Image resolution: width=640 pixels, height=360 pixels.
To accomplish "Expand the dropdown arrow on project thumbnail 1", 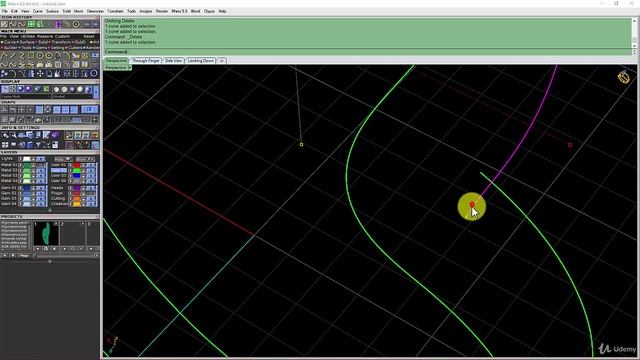I will coord(56,224).
